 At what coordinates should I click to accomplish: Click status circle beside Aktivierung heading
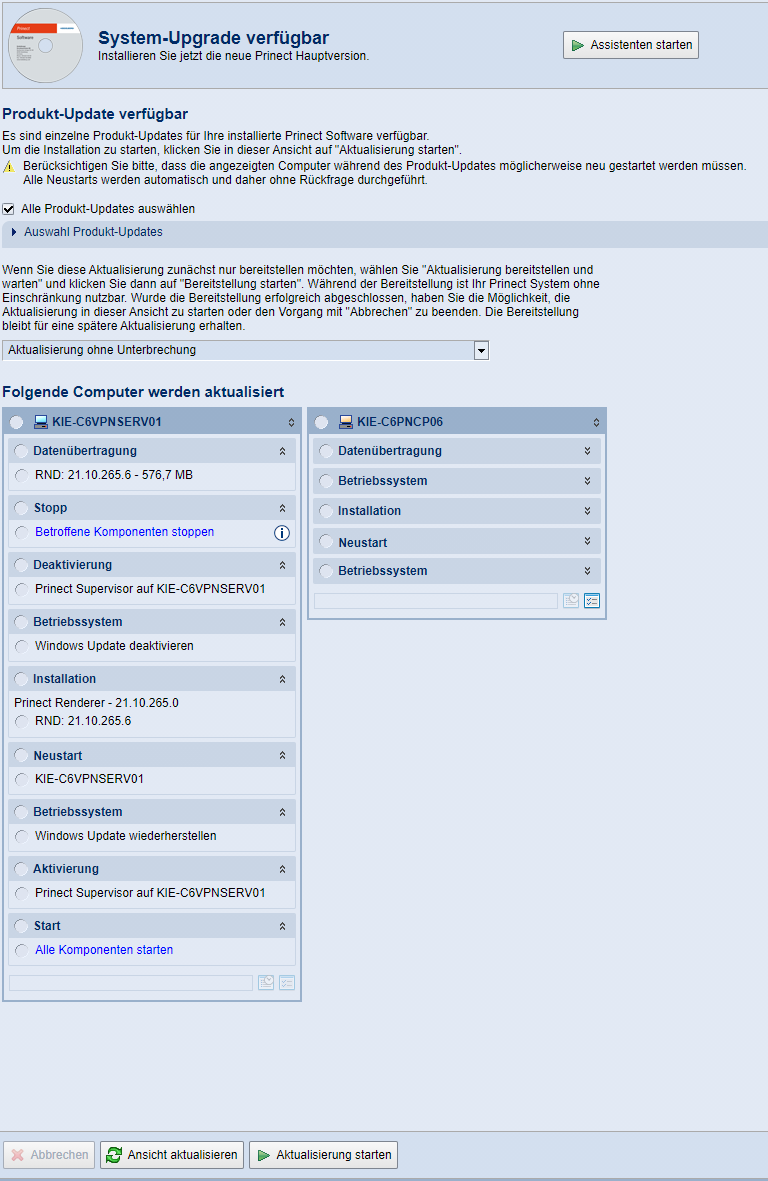tap(21, 869)
